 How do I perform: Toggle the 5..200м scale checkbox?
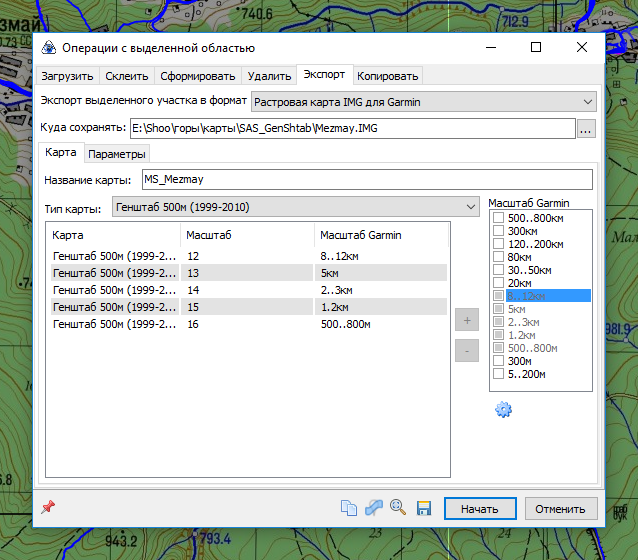coord(499,374)
